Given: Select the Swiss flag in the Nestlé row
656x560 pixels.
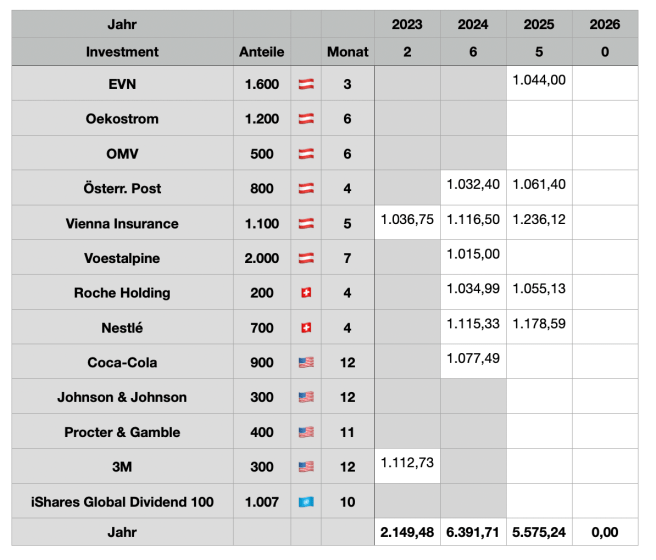Looking at the screenshot, I should click(306, 328).
